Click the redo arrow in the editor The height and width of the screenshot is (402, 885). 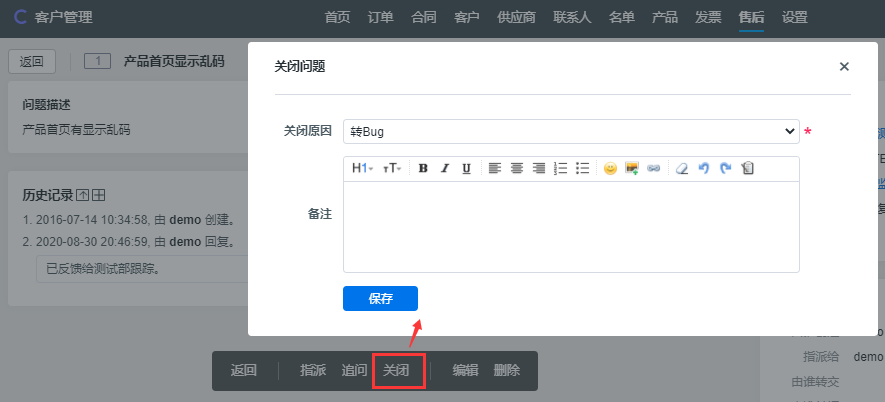click(x=726, y=168)
